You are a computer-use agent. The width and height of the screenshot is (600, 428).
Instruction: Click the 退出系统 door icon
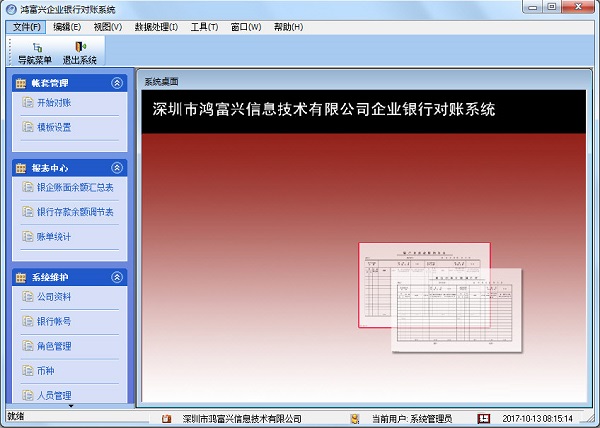click(x=80, y=47)
